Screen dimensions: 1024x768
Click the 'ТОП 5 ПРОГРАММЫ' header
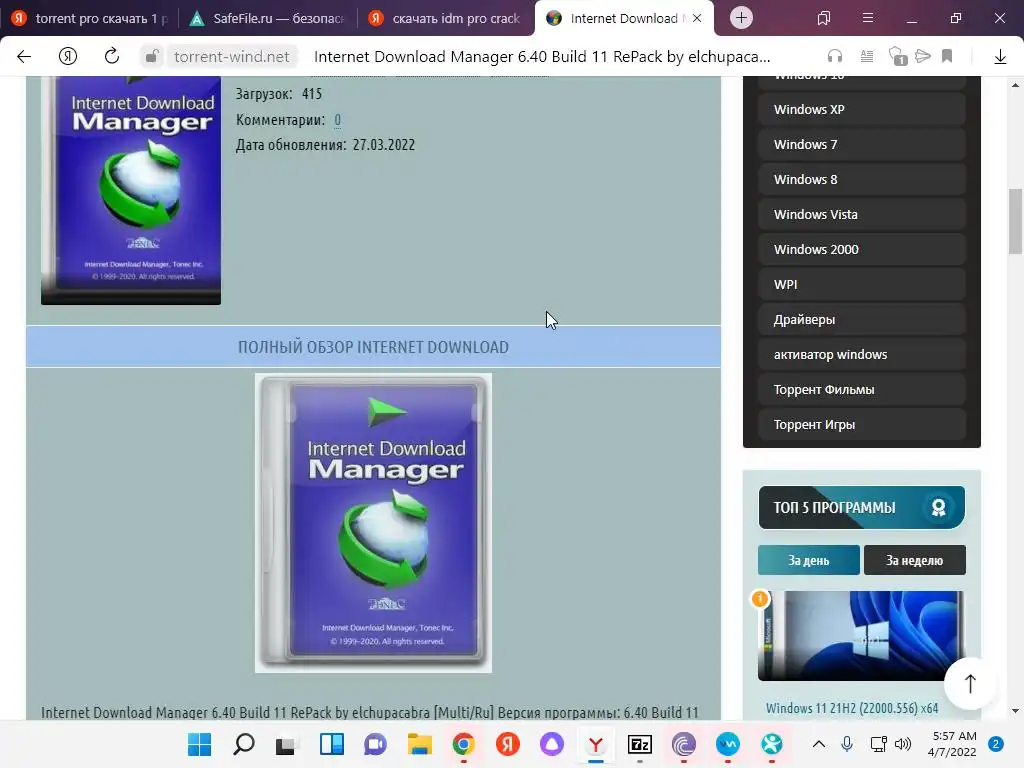[x=861, y=507]
